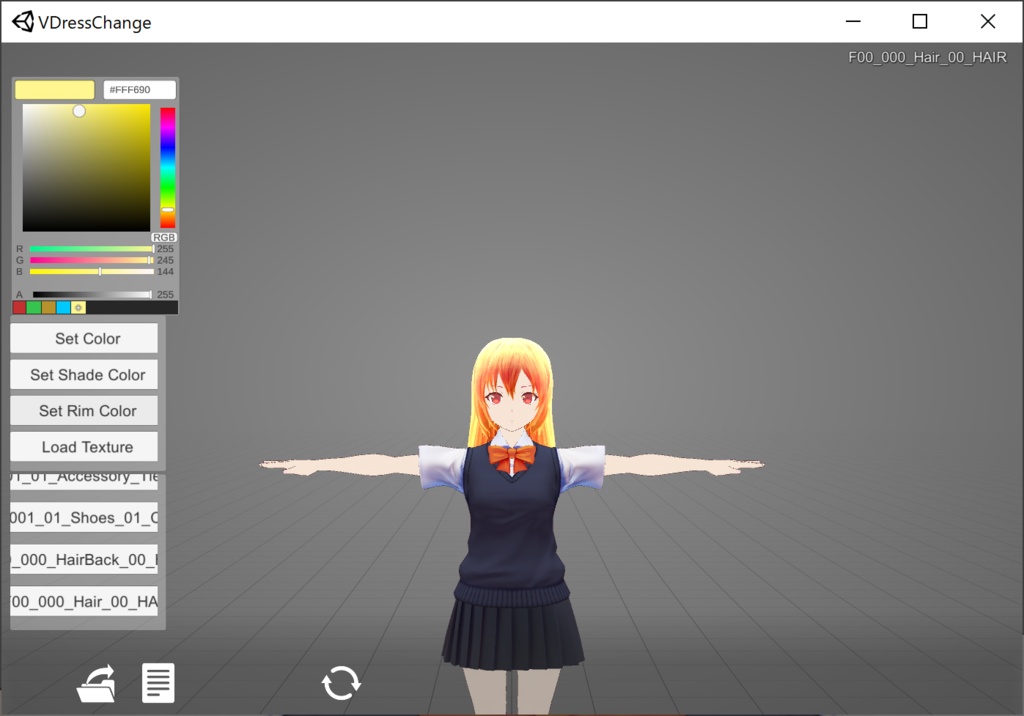Select the red saved color swatch

point(17,307)
